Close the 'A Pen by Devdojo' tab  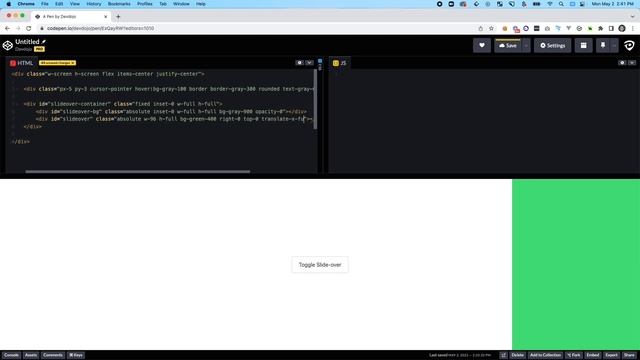pos(105,17)
